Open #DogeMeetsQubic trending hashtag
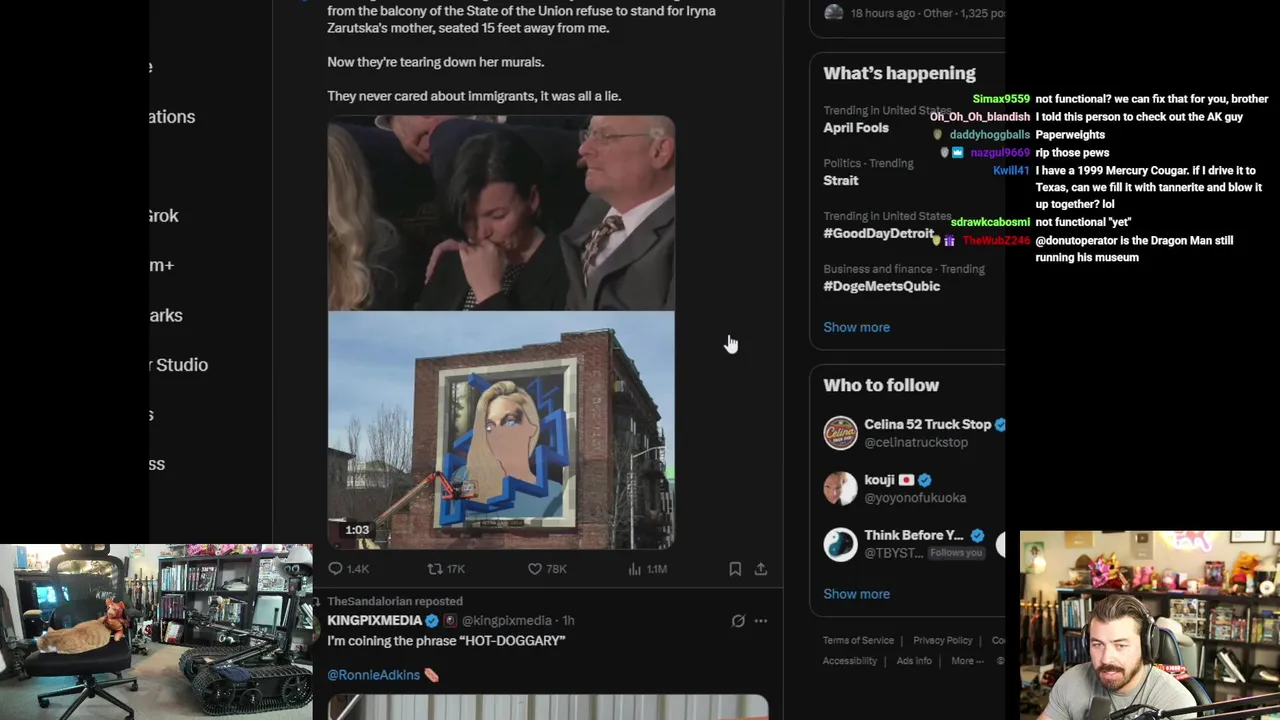1280x720 pixels. tap(882, 286)
